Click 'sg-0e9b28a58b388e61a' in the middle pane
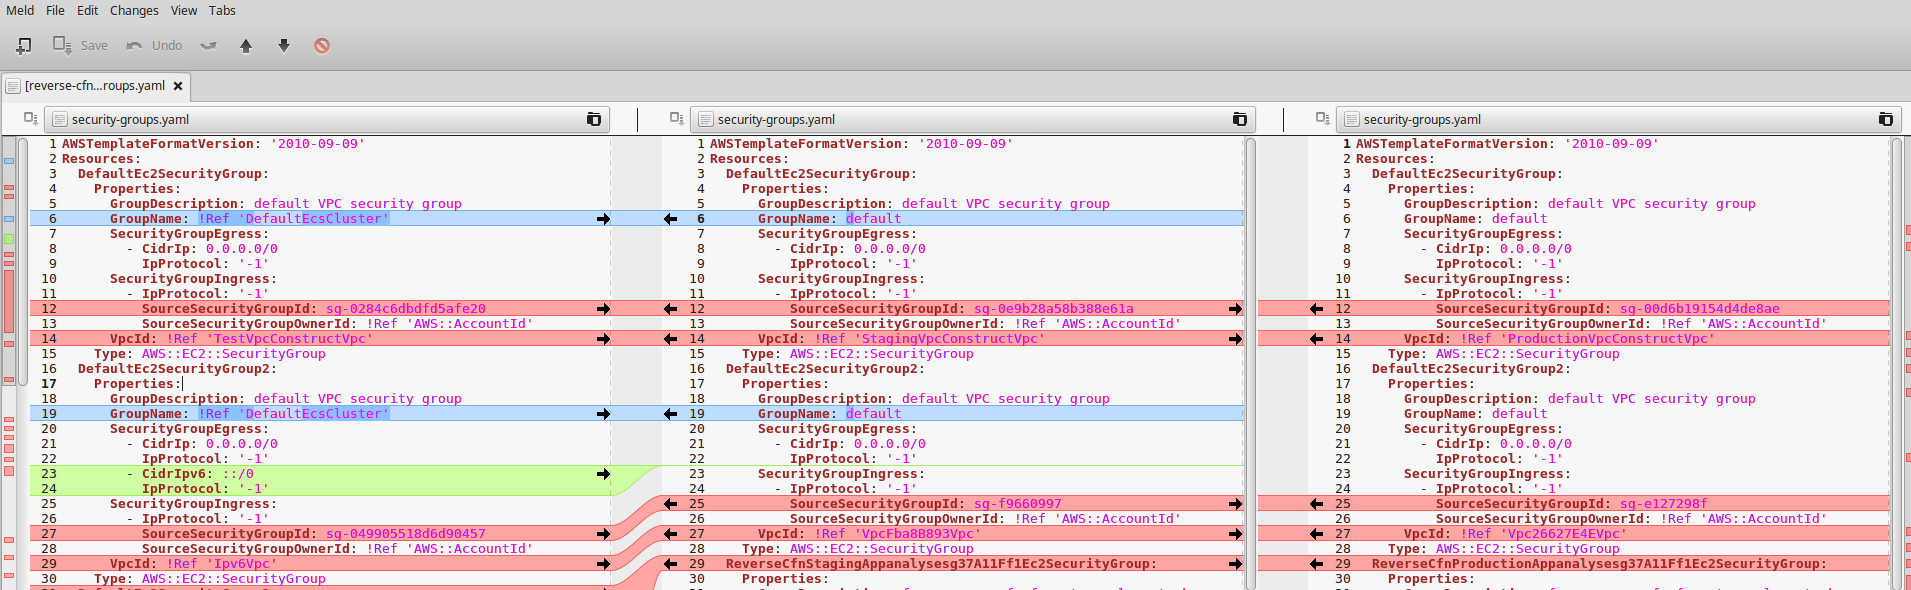Viewport: 1911px width, 590px height. pyautogui.click(x=1054, y=309)
